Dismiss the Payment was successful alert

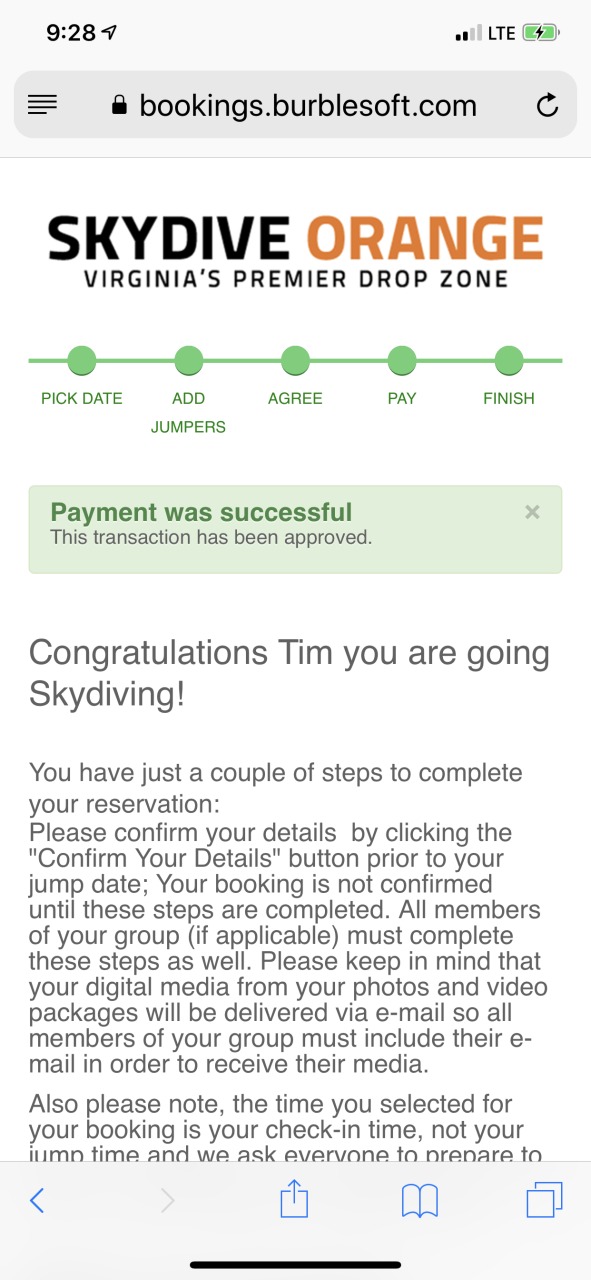[x=532, y=512]
